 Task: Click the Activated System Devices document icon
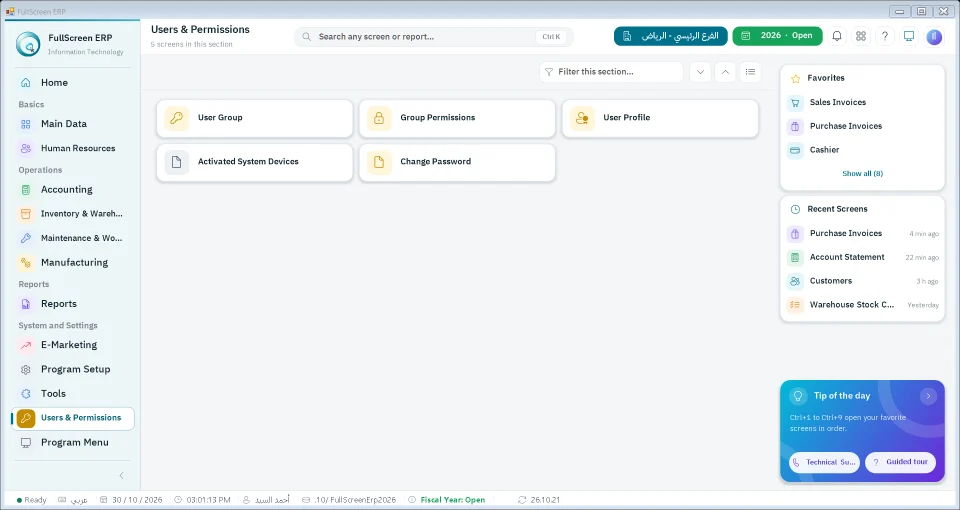(176, 162)
